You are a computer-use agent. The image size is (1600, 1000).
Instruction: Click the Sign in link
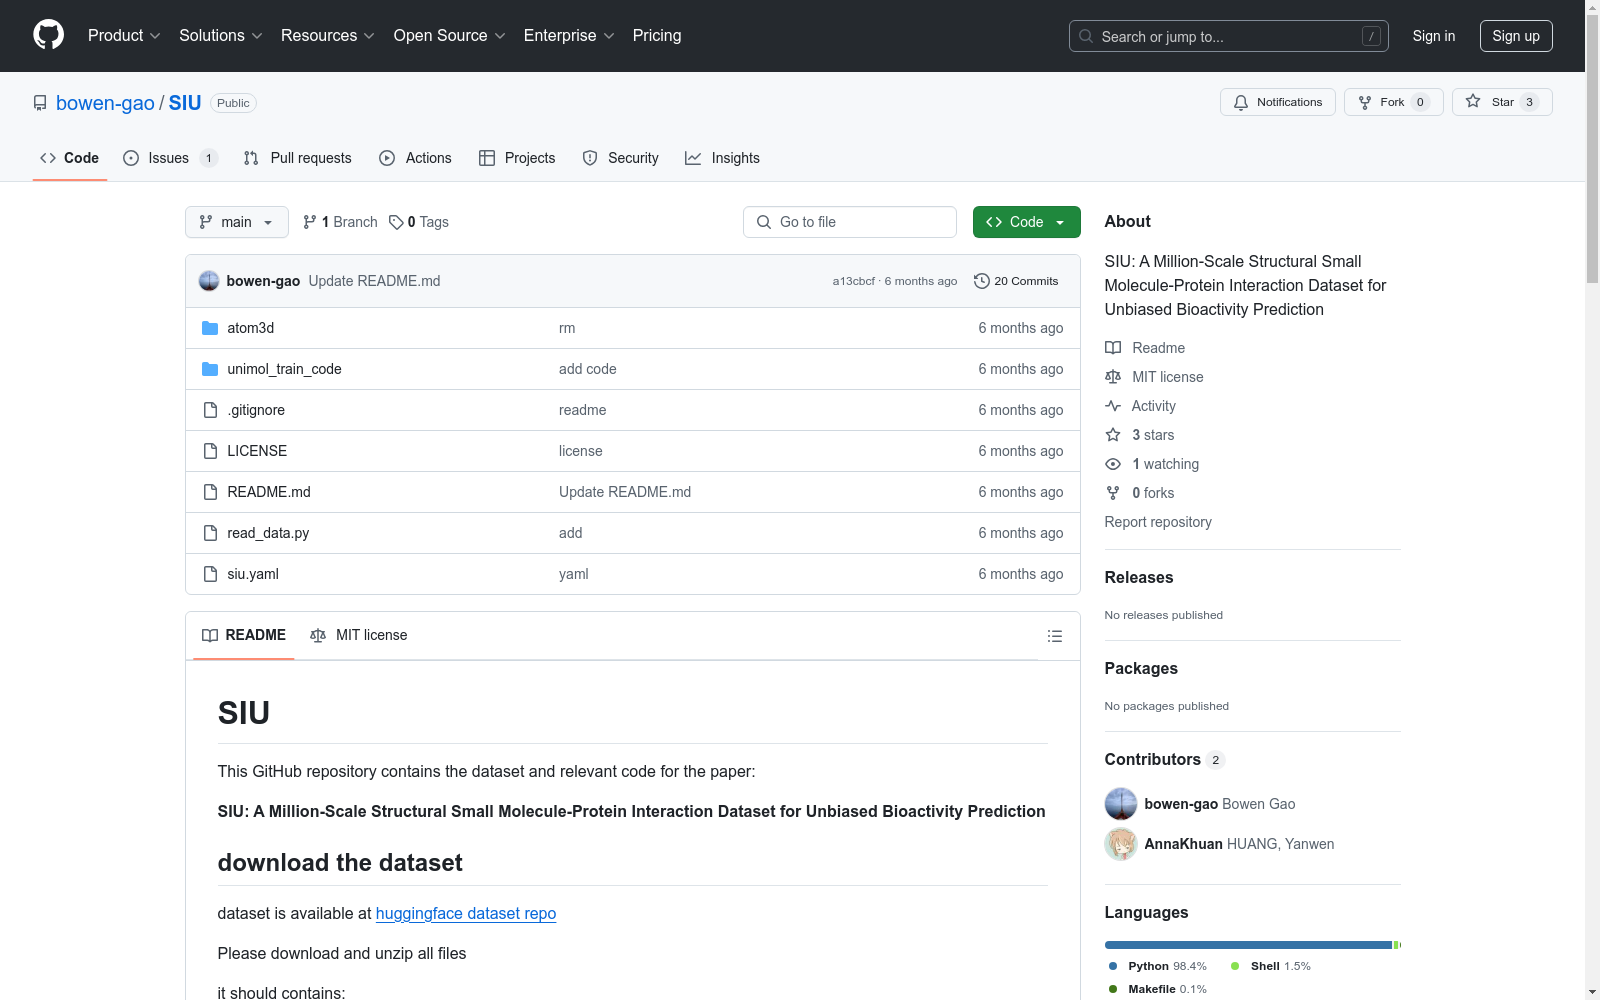click(x=1434, y=36)
